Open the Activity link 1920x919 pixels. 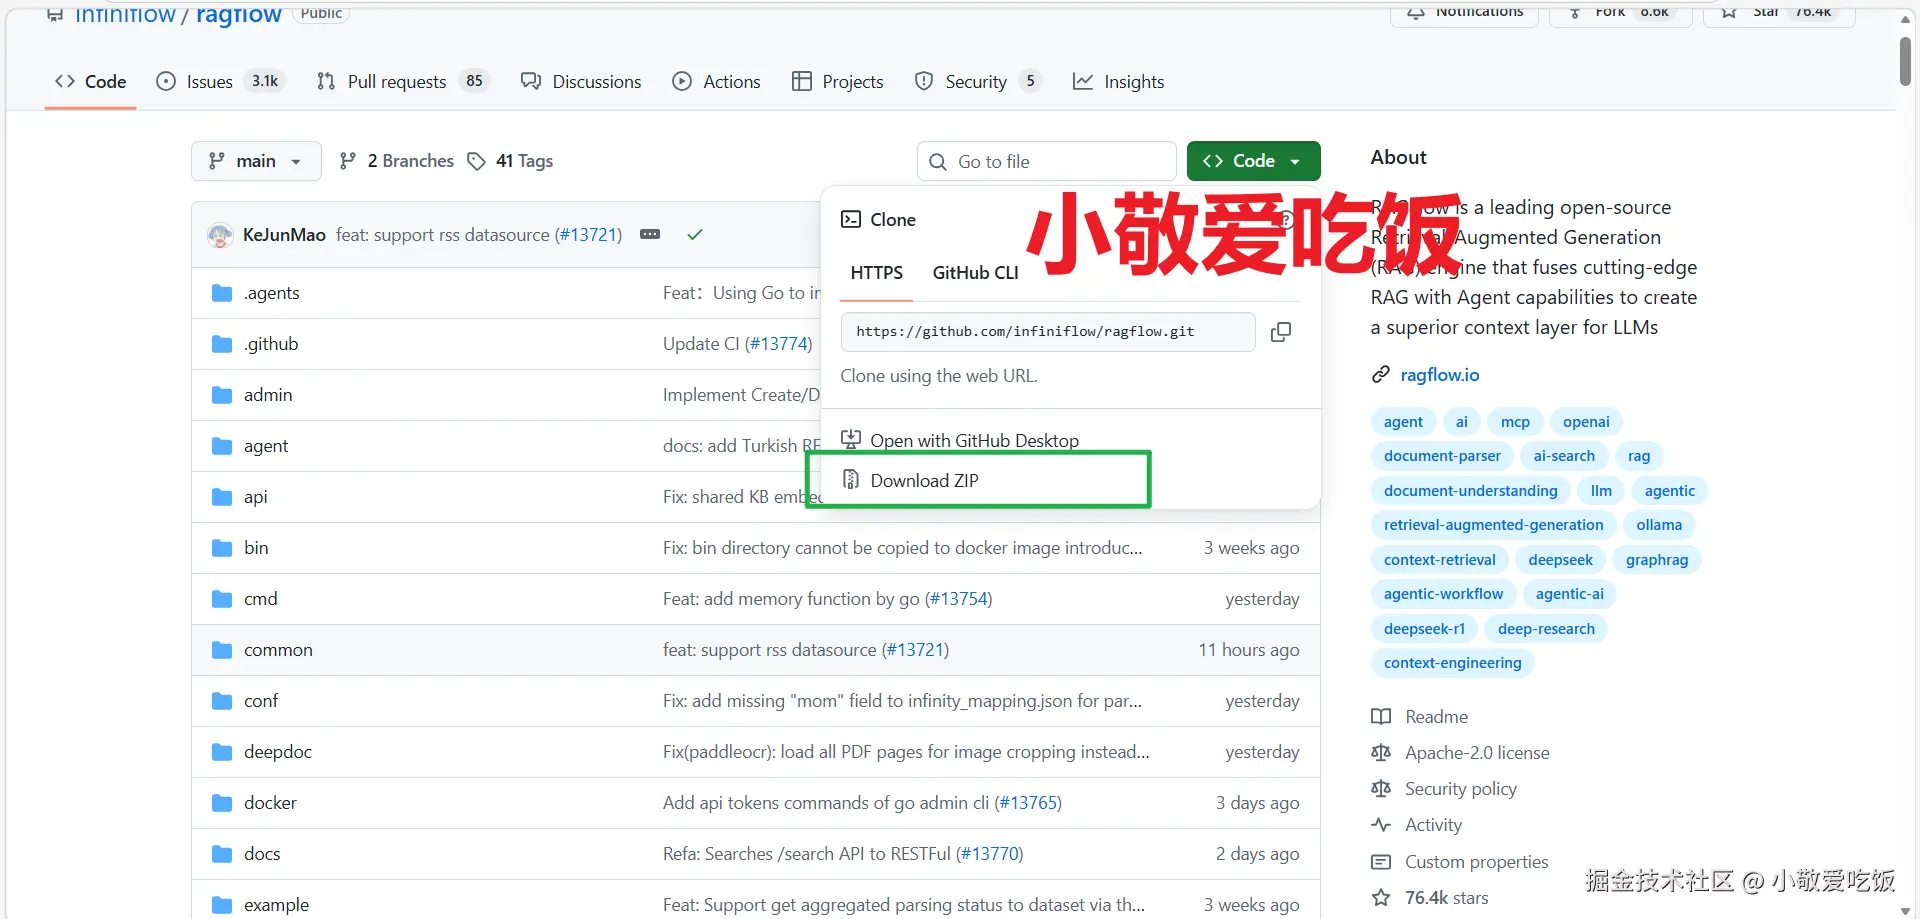[x=1433, y=825]
